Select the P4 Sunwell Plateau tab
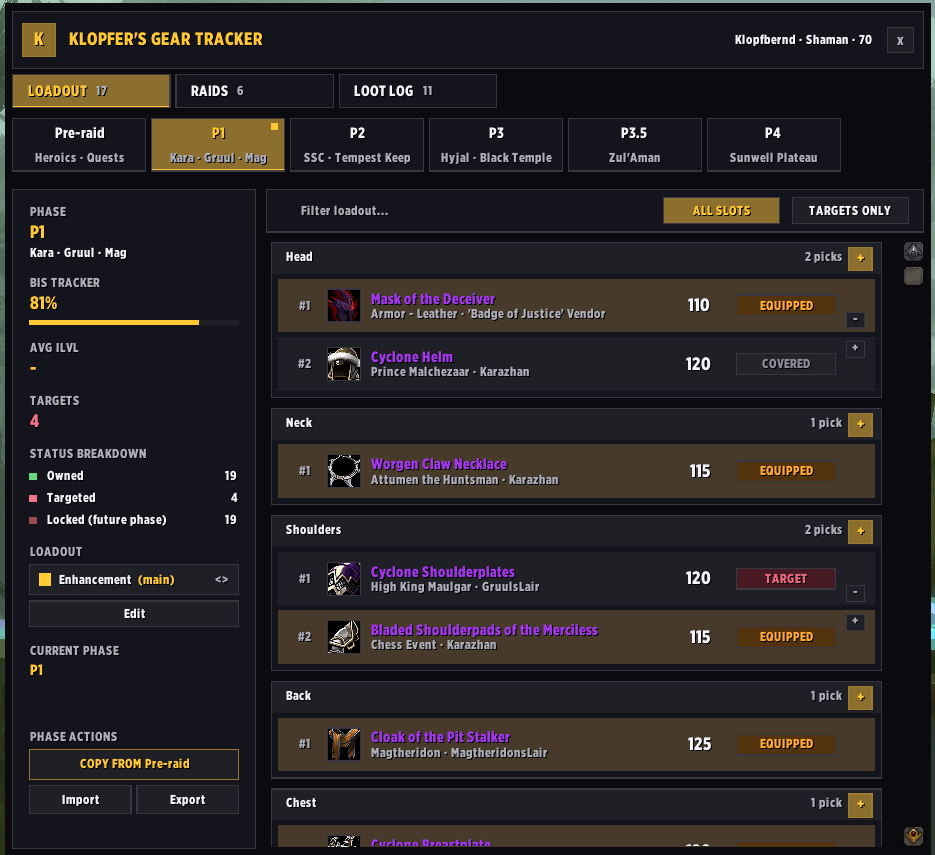The image size is (935, 855). coord(773,145)
